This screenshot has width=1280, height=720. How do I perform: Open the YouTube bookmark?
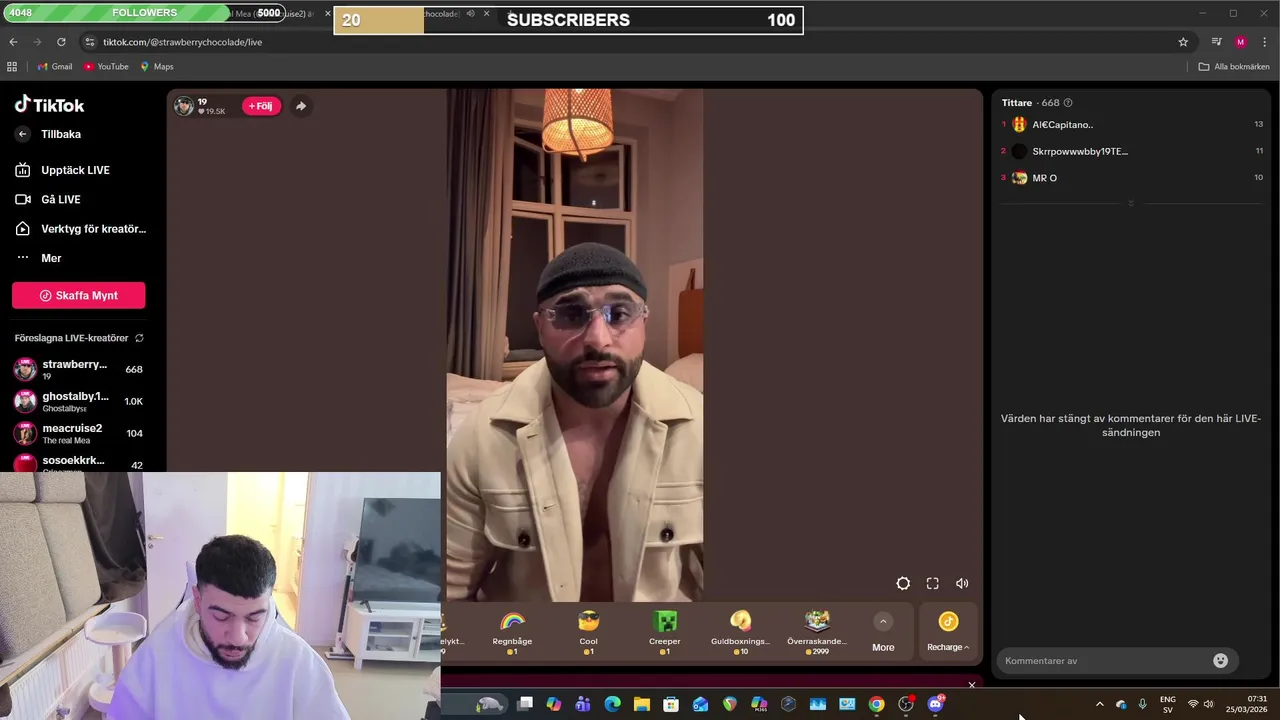[106, 67]
